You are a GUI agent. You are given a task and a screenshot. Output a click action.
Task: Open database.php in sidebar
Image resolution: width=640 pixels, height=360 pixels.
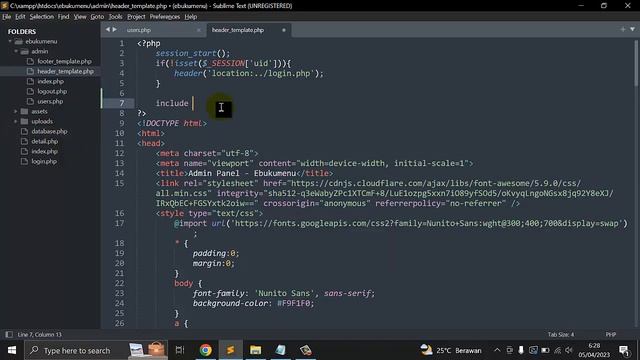[x=49, y=131]
